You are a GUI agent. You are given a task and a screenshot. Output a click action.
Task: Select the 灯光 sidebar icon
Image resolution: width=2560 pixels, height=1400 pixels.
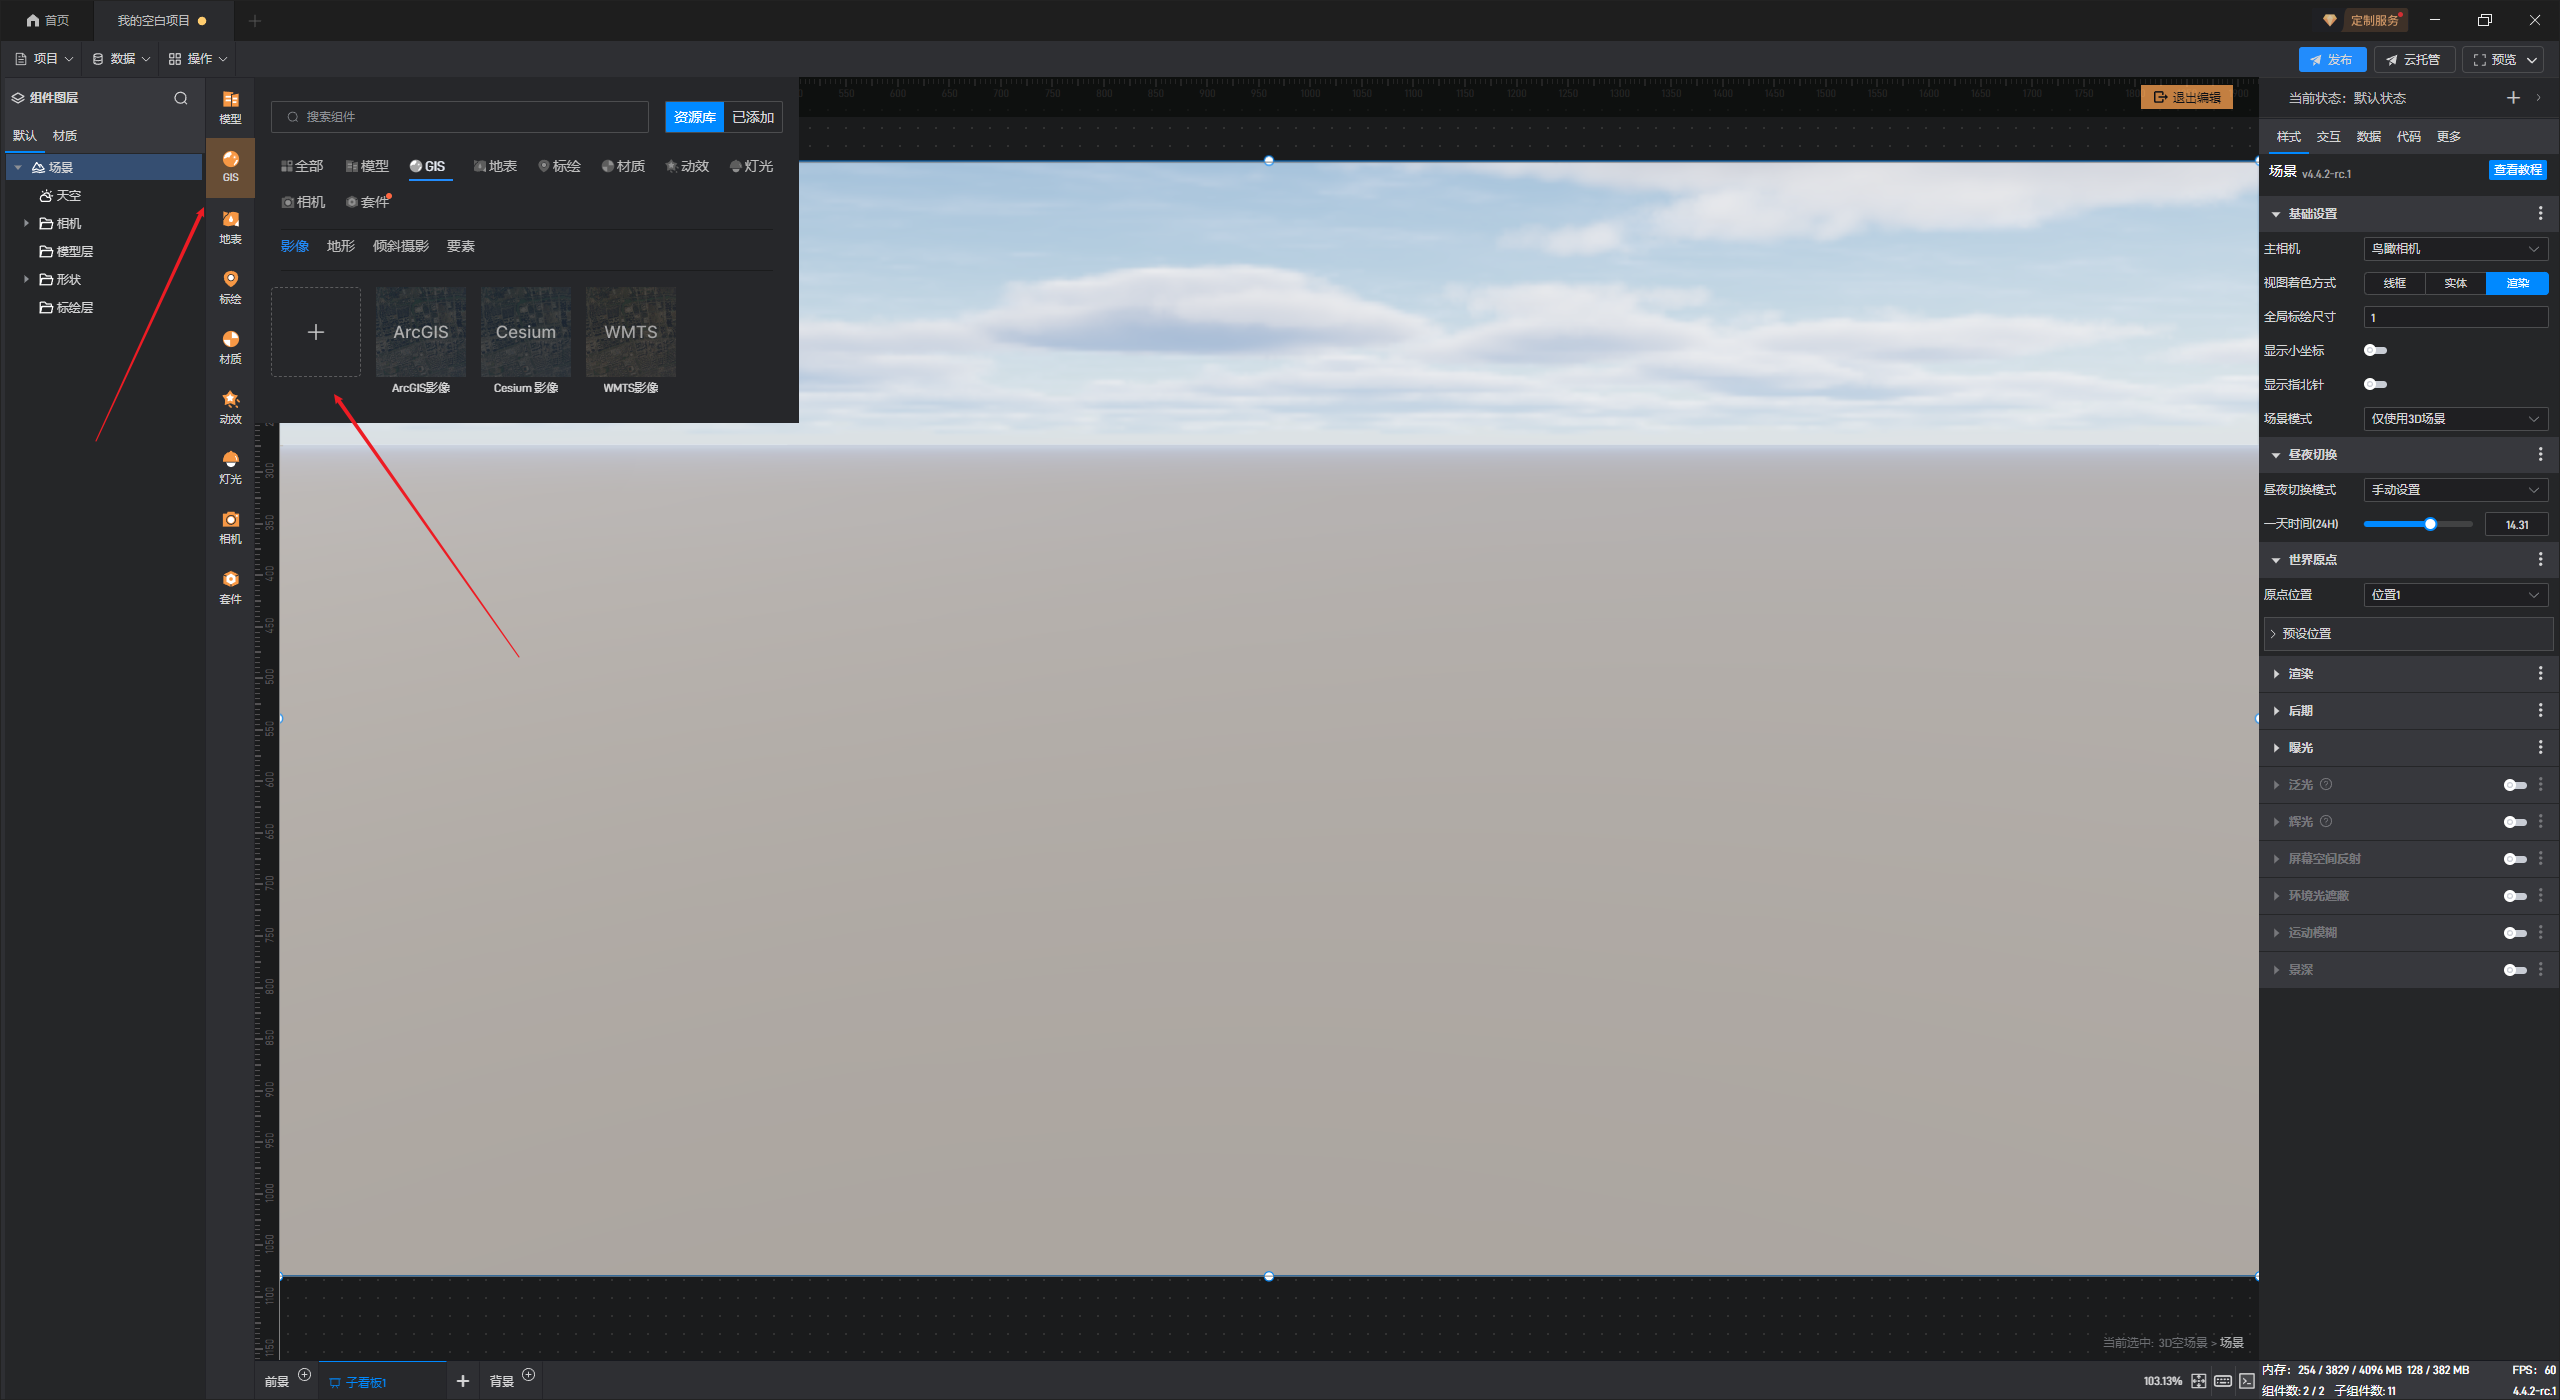pyautogui.click(x=230, y=467)
